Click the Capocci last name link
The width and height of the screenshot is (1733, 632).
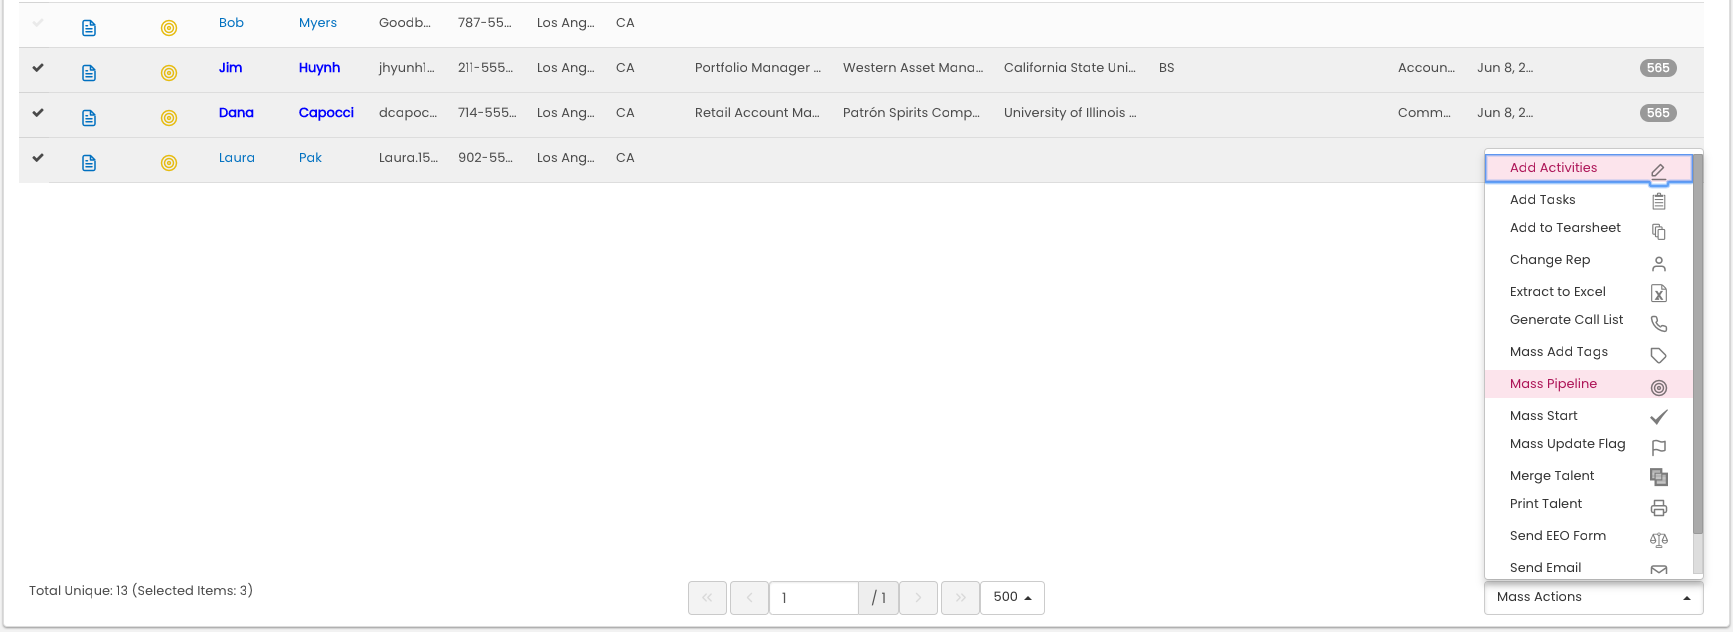coord(326,113)
